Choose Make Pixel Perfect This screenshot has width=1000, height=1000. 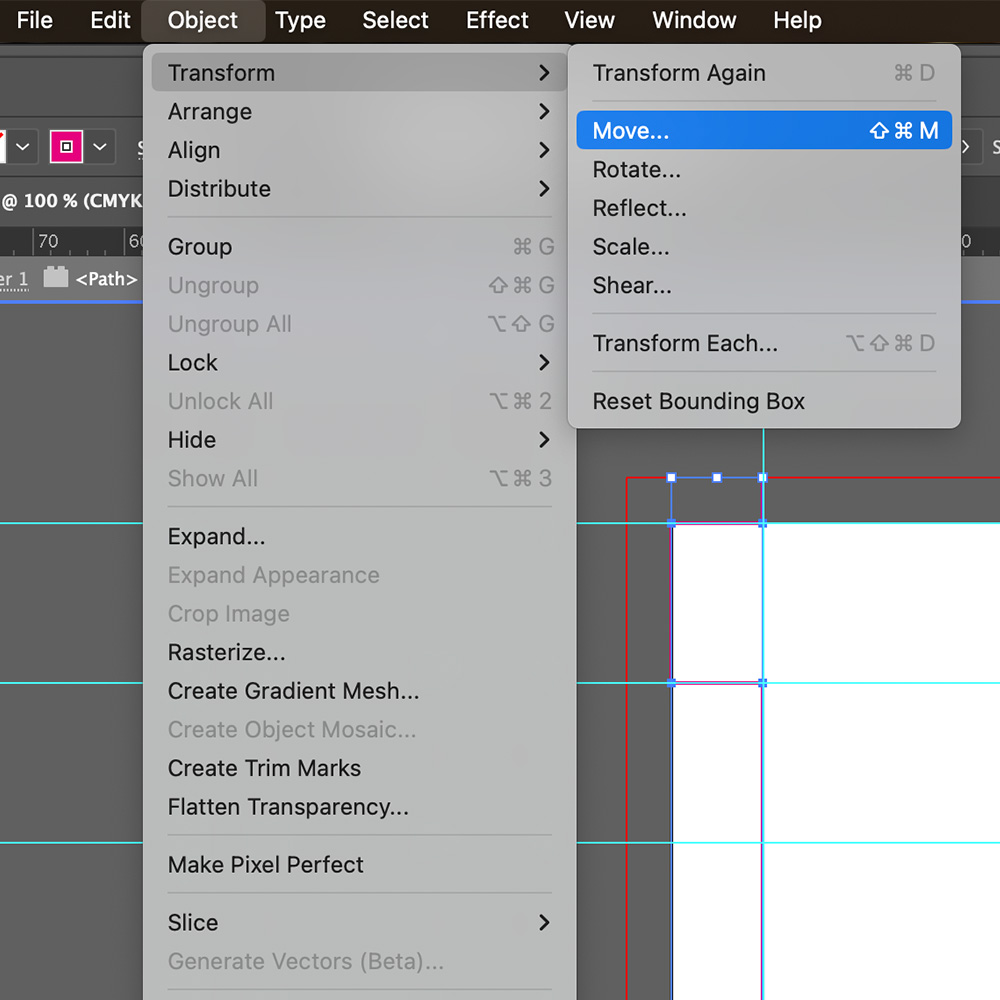(x=359, y=865)
